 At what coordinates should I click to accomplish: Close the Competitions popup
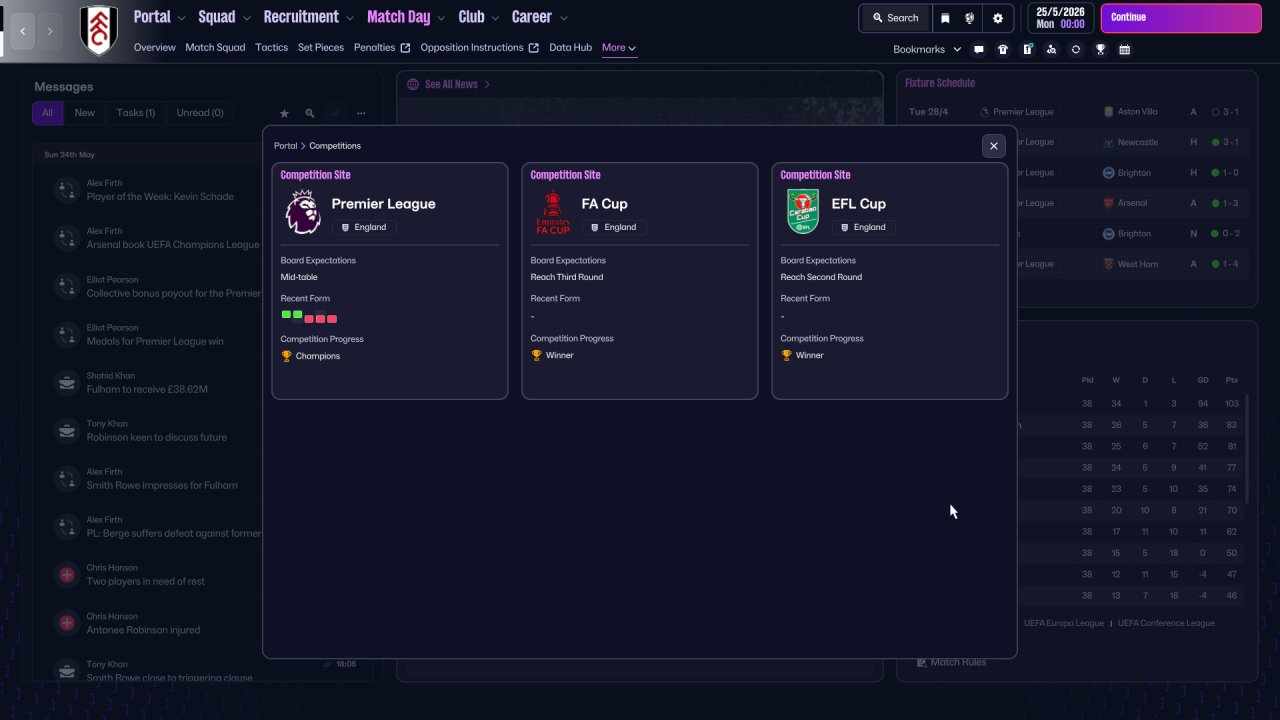pos(993,146)
